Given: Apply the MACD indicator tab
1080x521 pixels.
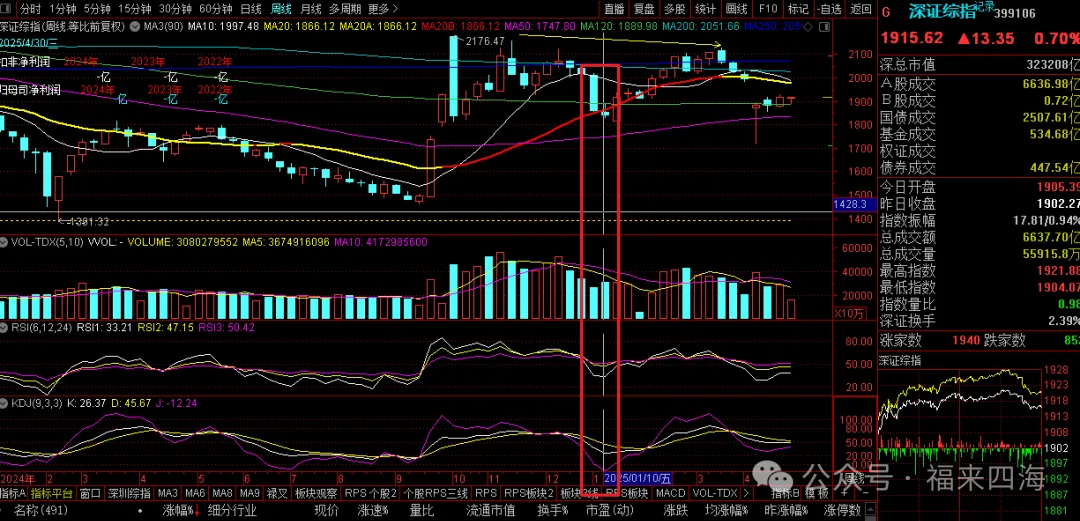Looking at the screenshot, I should (x=670, y=493).
